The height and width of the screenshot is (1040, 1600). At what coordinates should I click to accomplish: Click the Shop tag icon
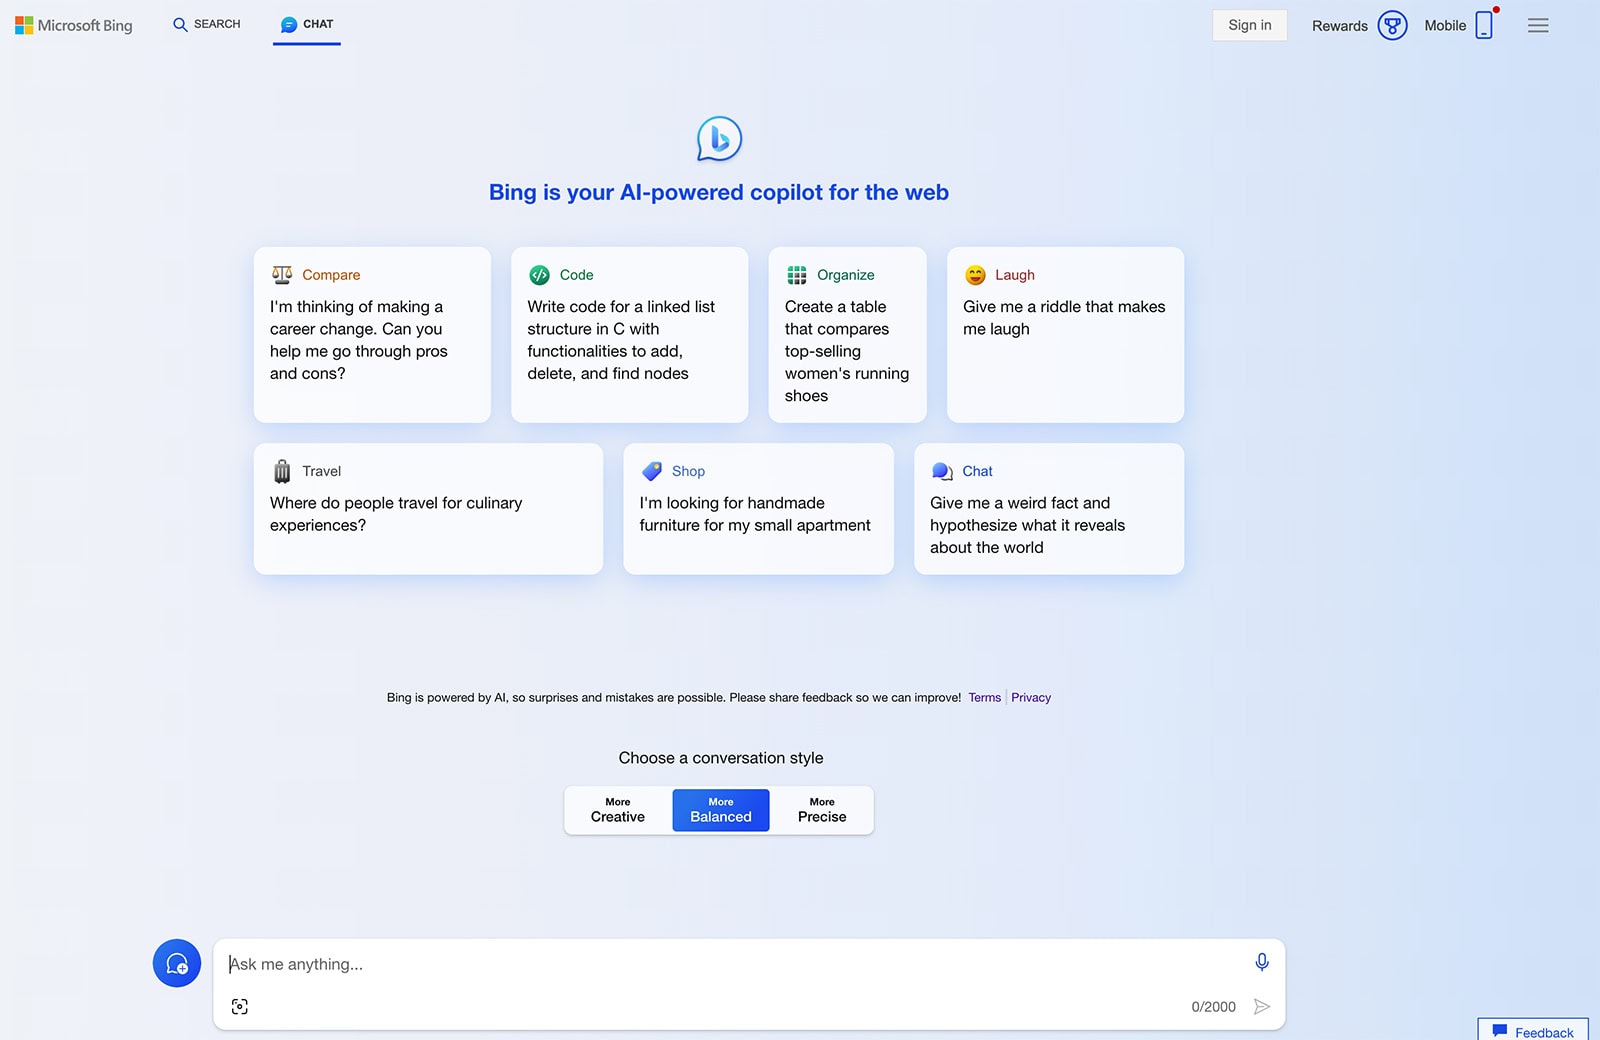coord(652,471)
